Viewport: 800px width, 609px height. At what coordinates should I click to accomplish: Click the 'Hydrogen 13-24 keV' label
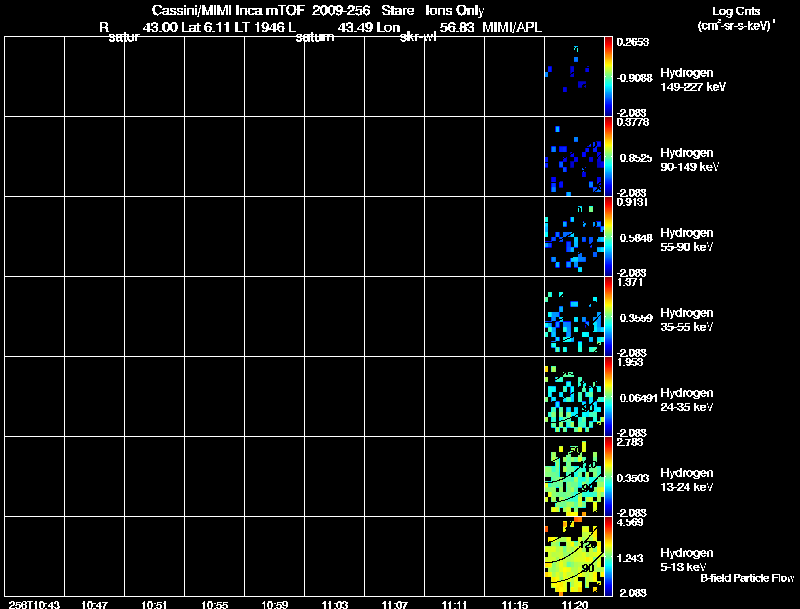pyautogui.click(x=687, y=480)
